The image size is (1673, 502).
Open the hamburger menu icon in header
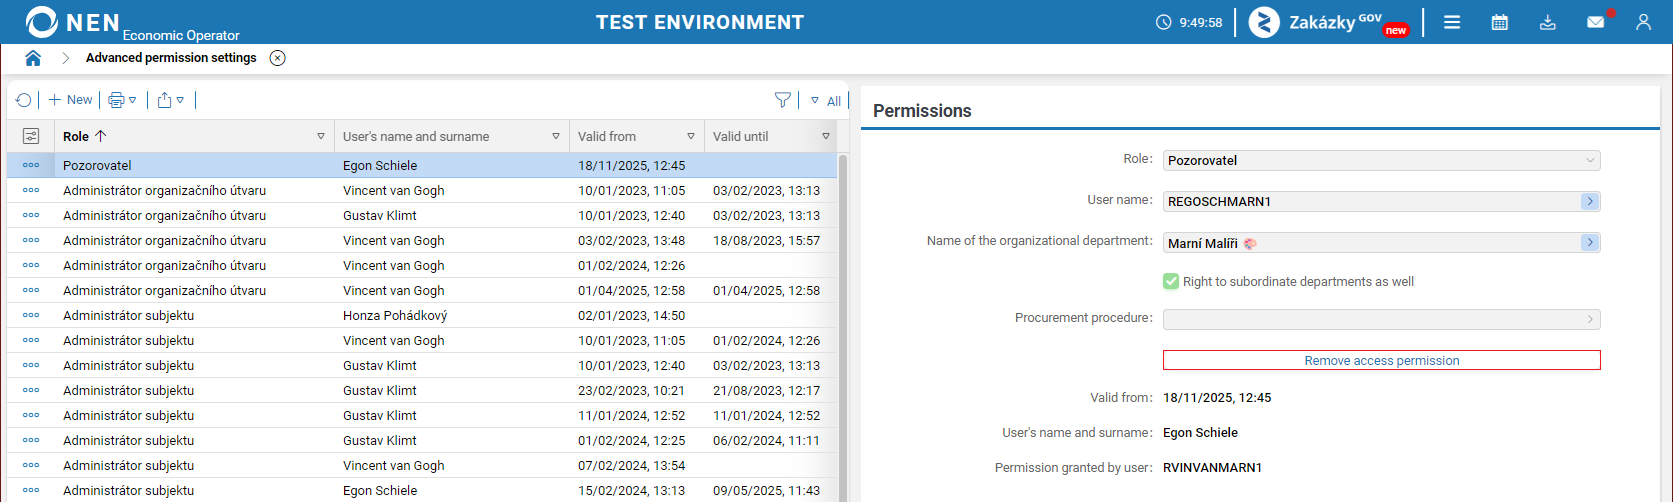(1452, 22)
